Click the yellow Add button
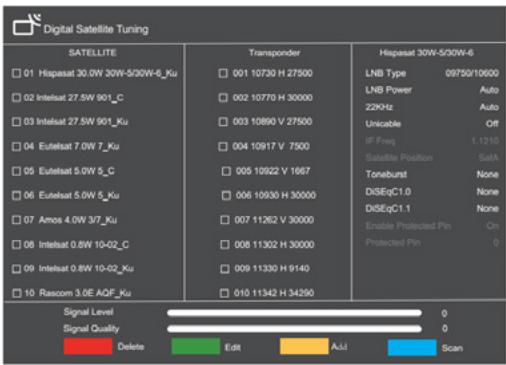The image size is (506, 365). pyautogui.click(x=304, y=347)
